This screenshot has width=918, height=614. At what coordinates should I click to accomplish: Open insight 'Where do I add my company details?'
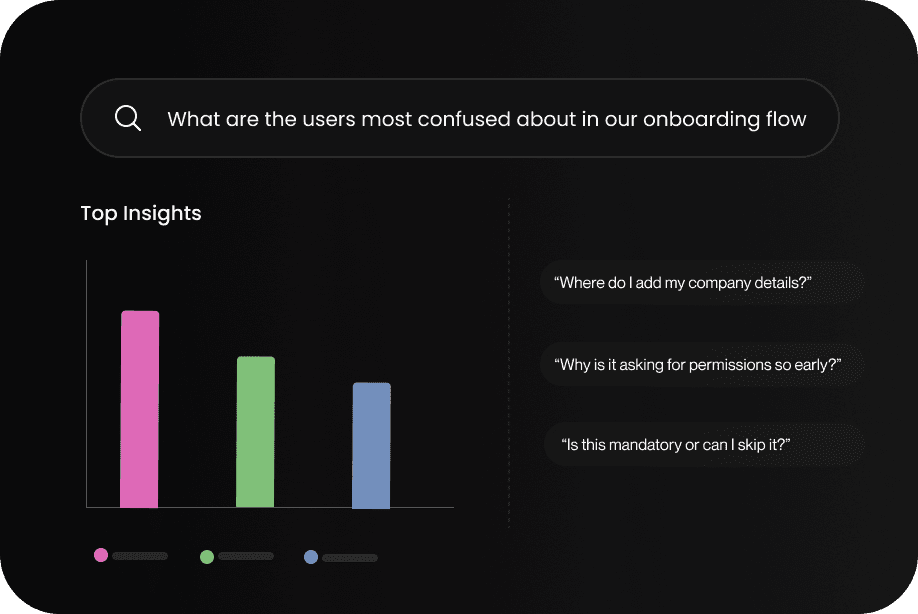point(702,282)
